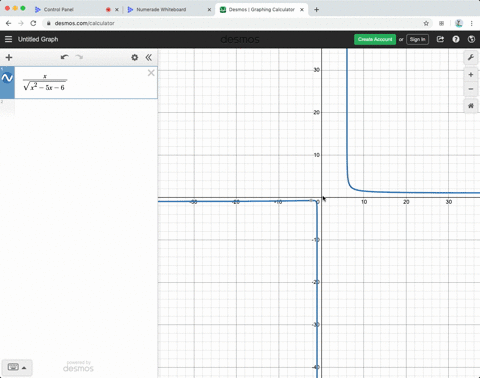This screenshot has height=378, width=480.
Task: Click the Sign In button
Action: (417, 39)
